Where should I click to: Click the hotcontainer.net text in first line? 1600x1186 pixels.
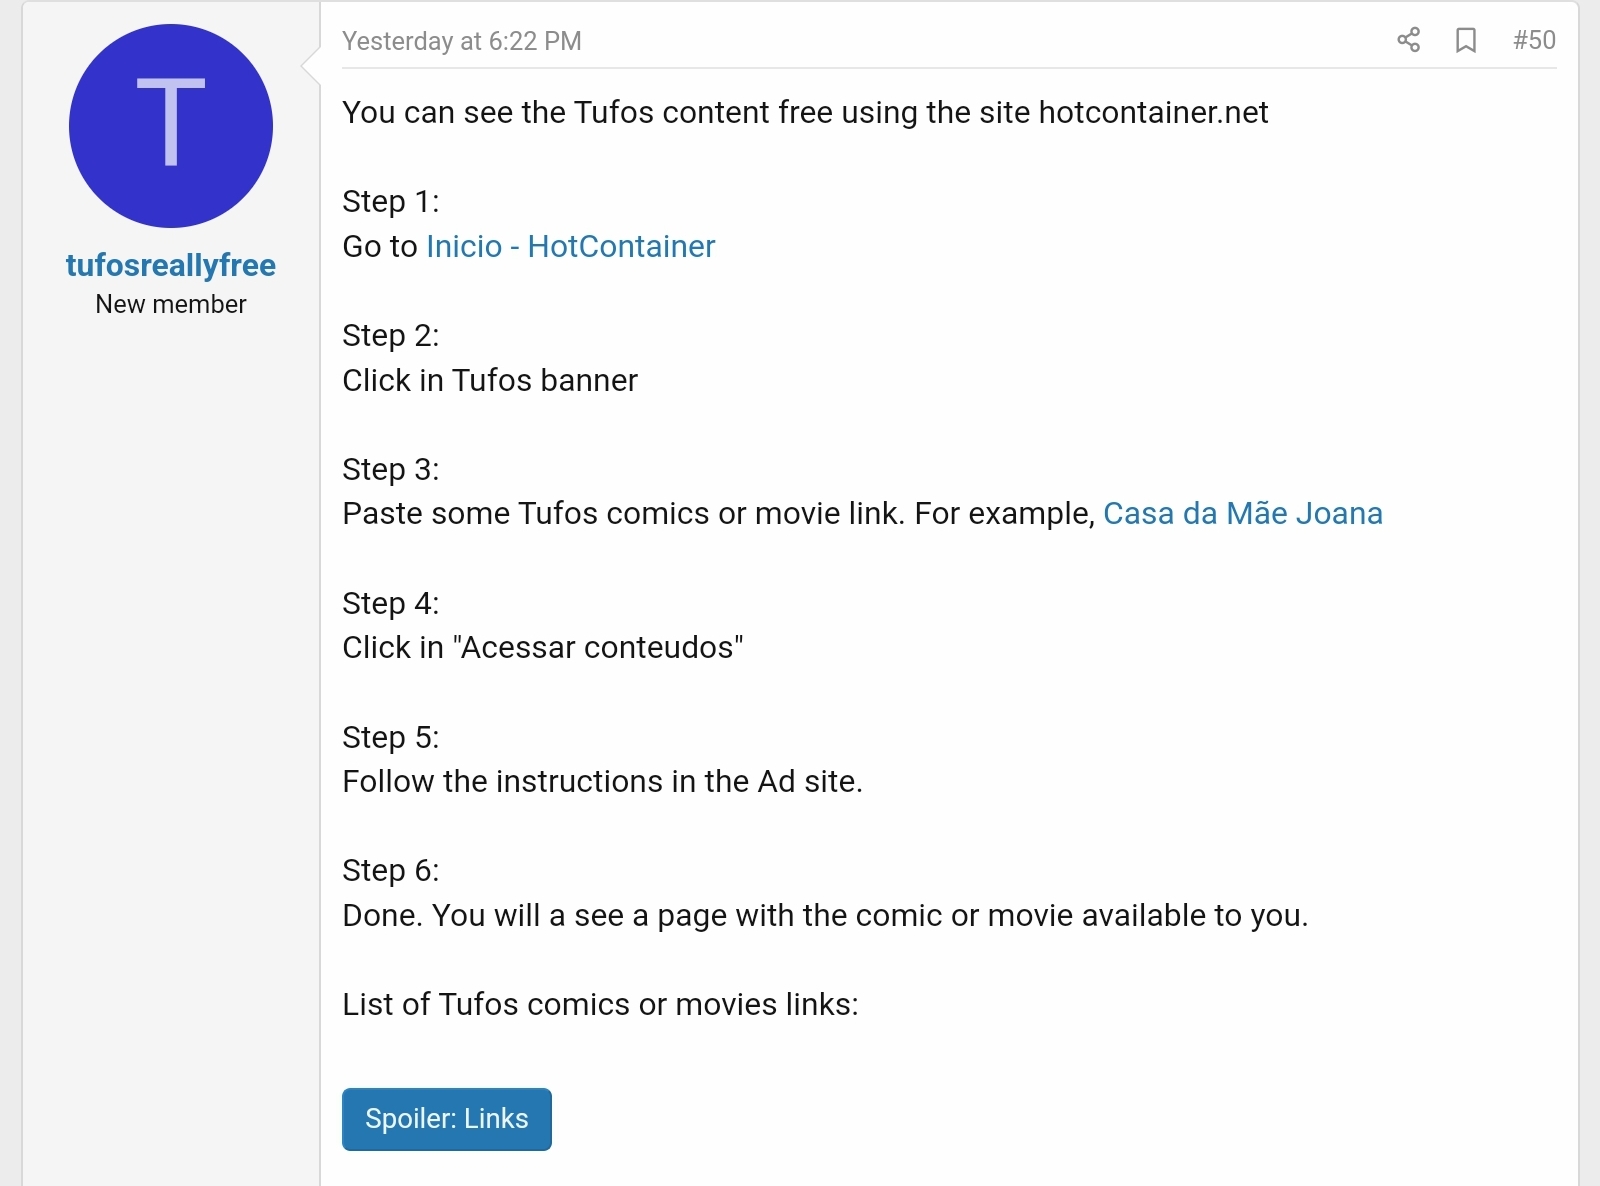click(x=1153, y=112)
